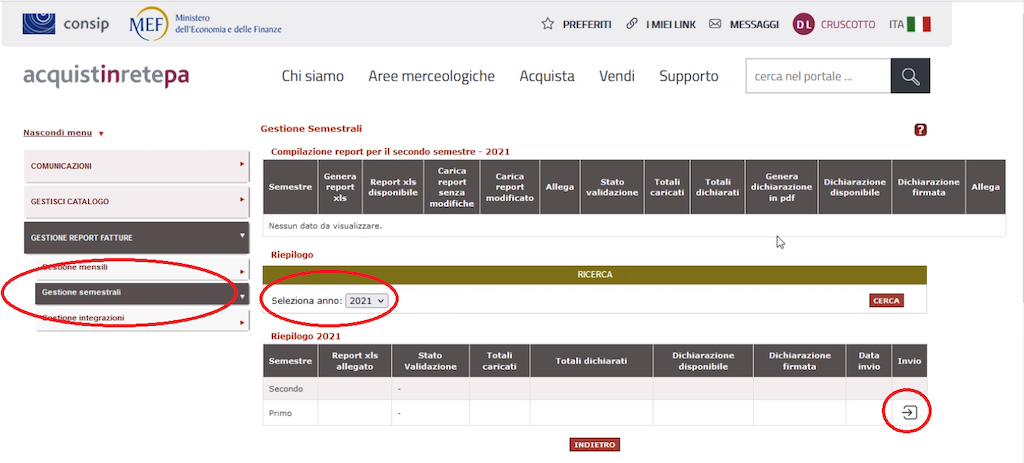Viewport: 1024px width, 463px height.
Task: Click the acquistinretepa logo
Action: [x=105, y=76]
